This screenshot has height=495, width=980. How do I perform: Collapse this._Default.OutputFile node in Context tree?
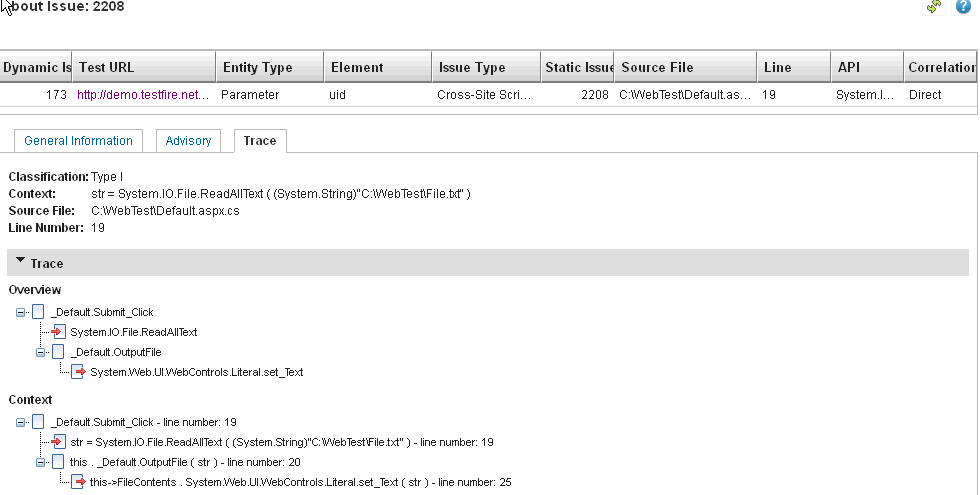click(41, 462)
